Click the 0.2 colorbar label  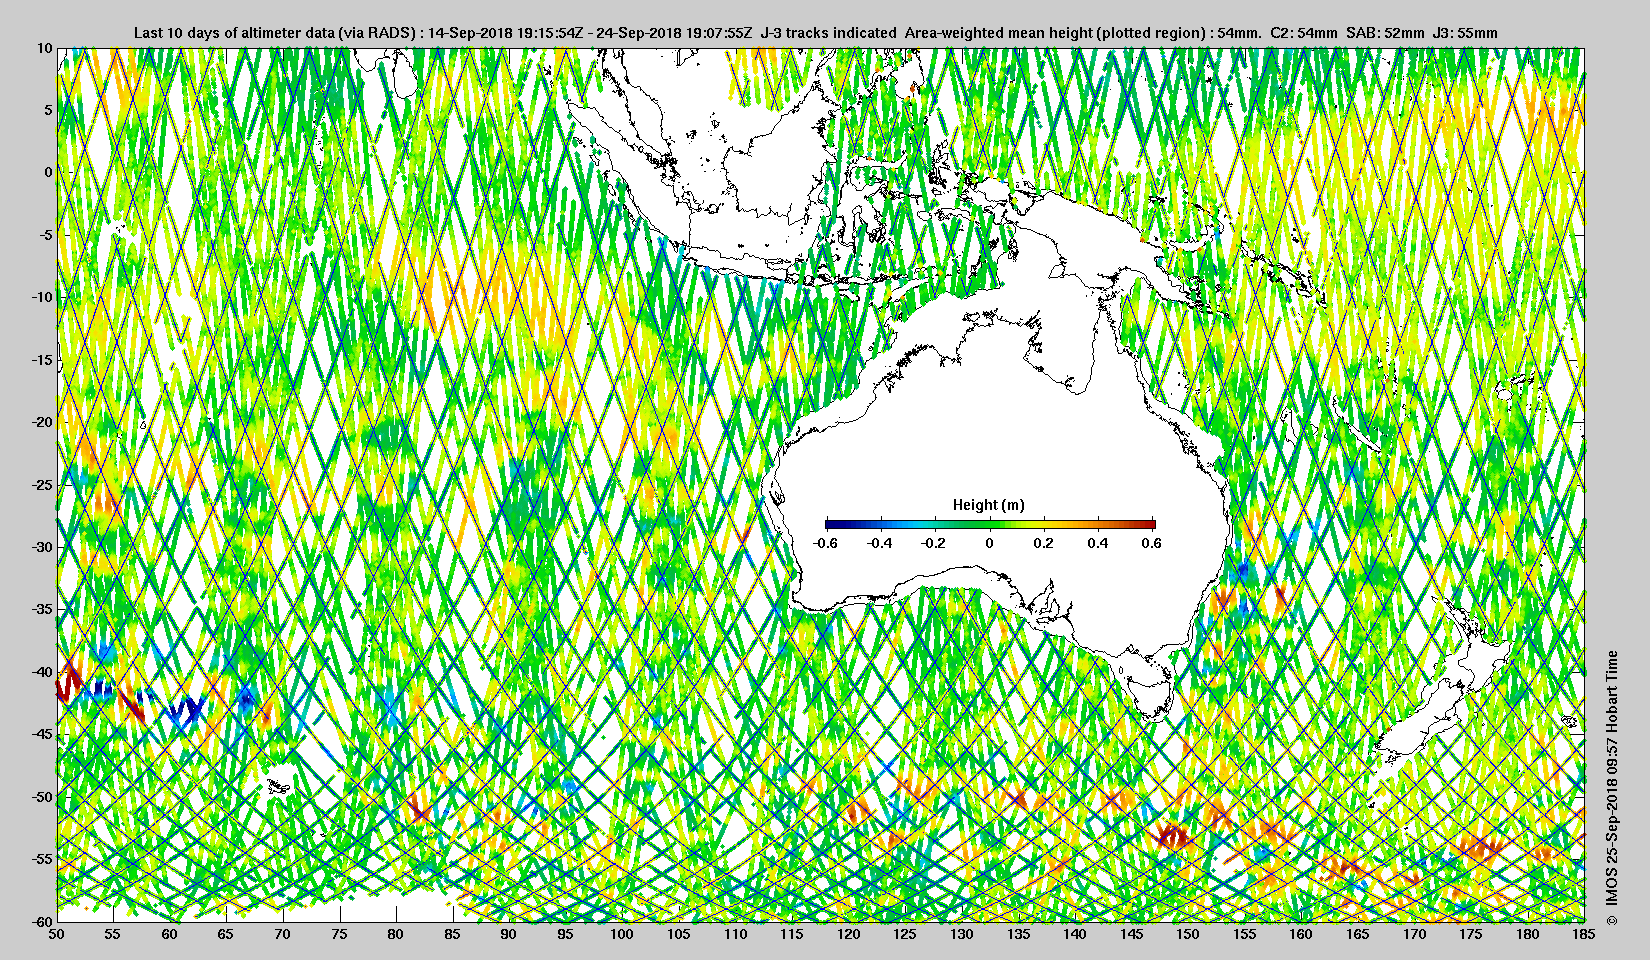(1043, 543)
